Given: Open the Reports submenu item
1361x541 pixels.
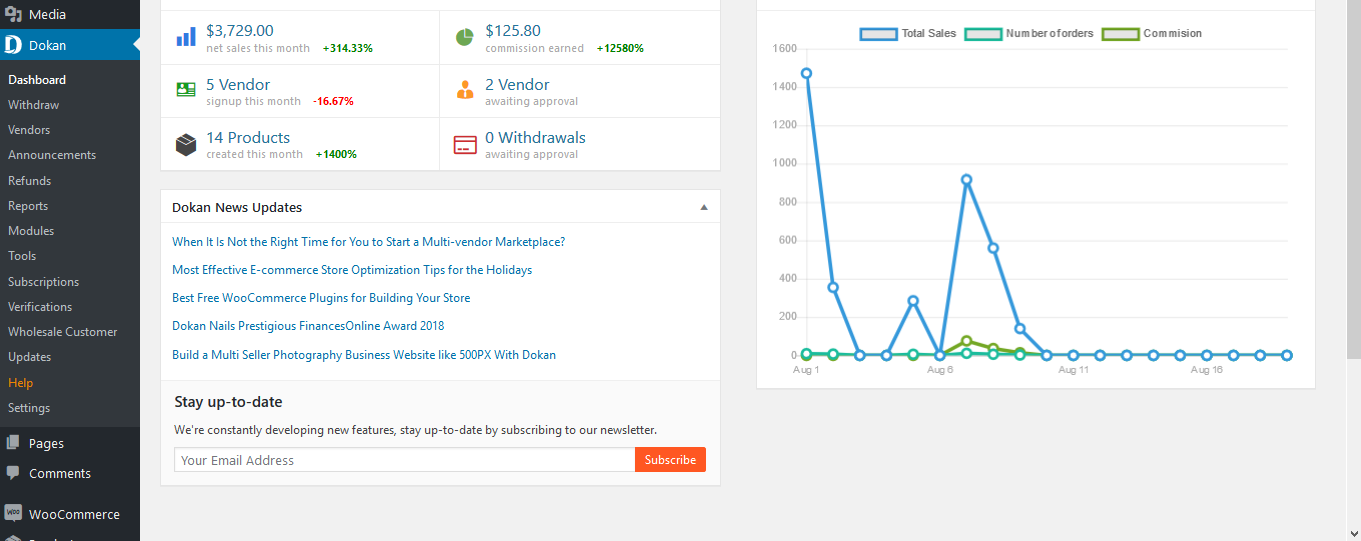Looking at the screenshot, I should tap(28, 206).
